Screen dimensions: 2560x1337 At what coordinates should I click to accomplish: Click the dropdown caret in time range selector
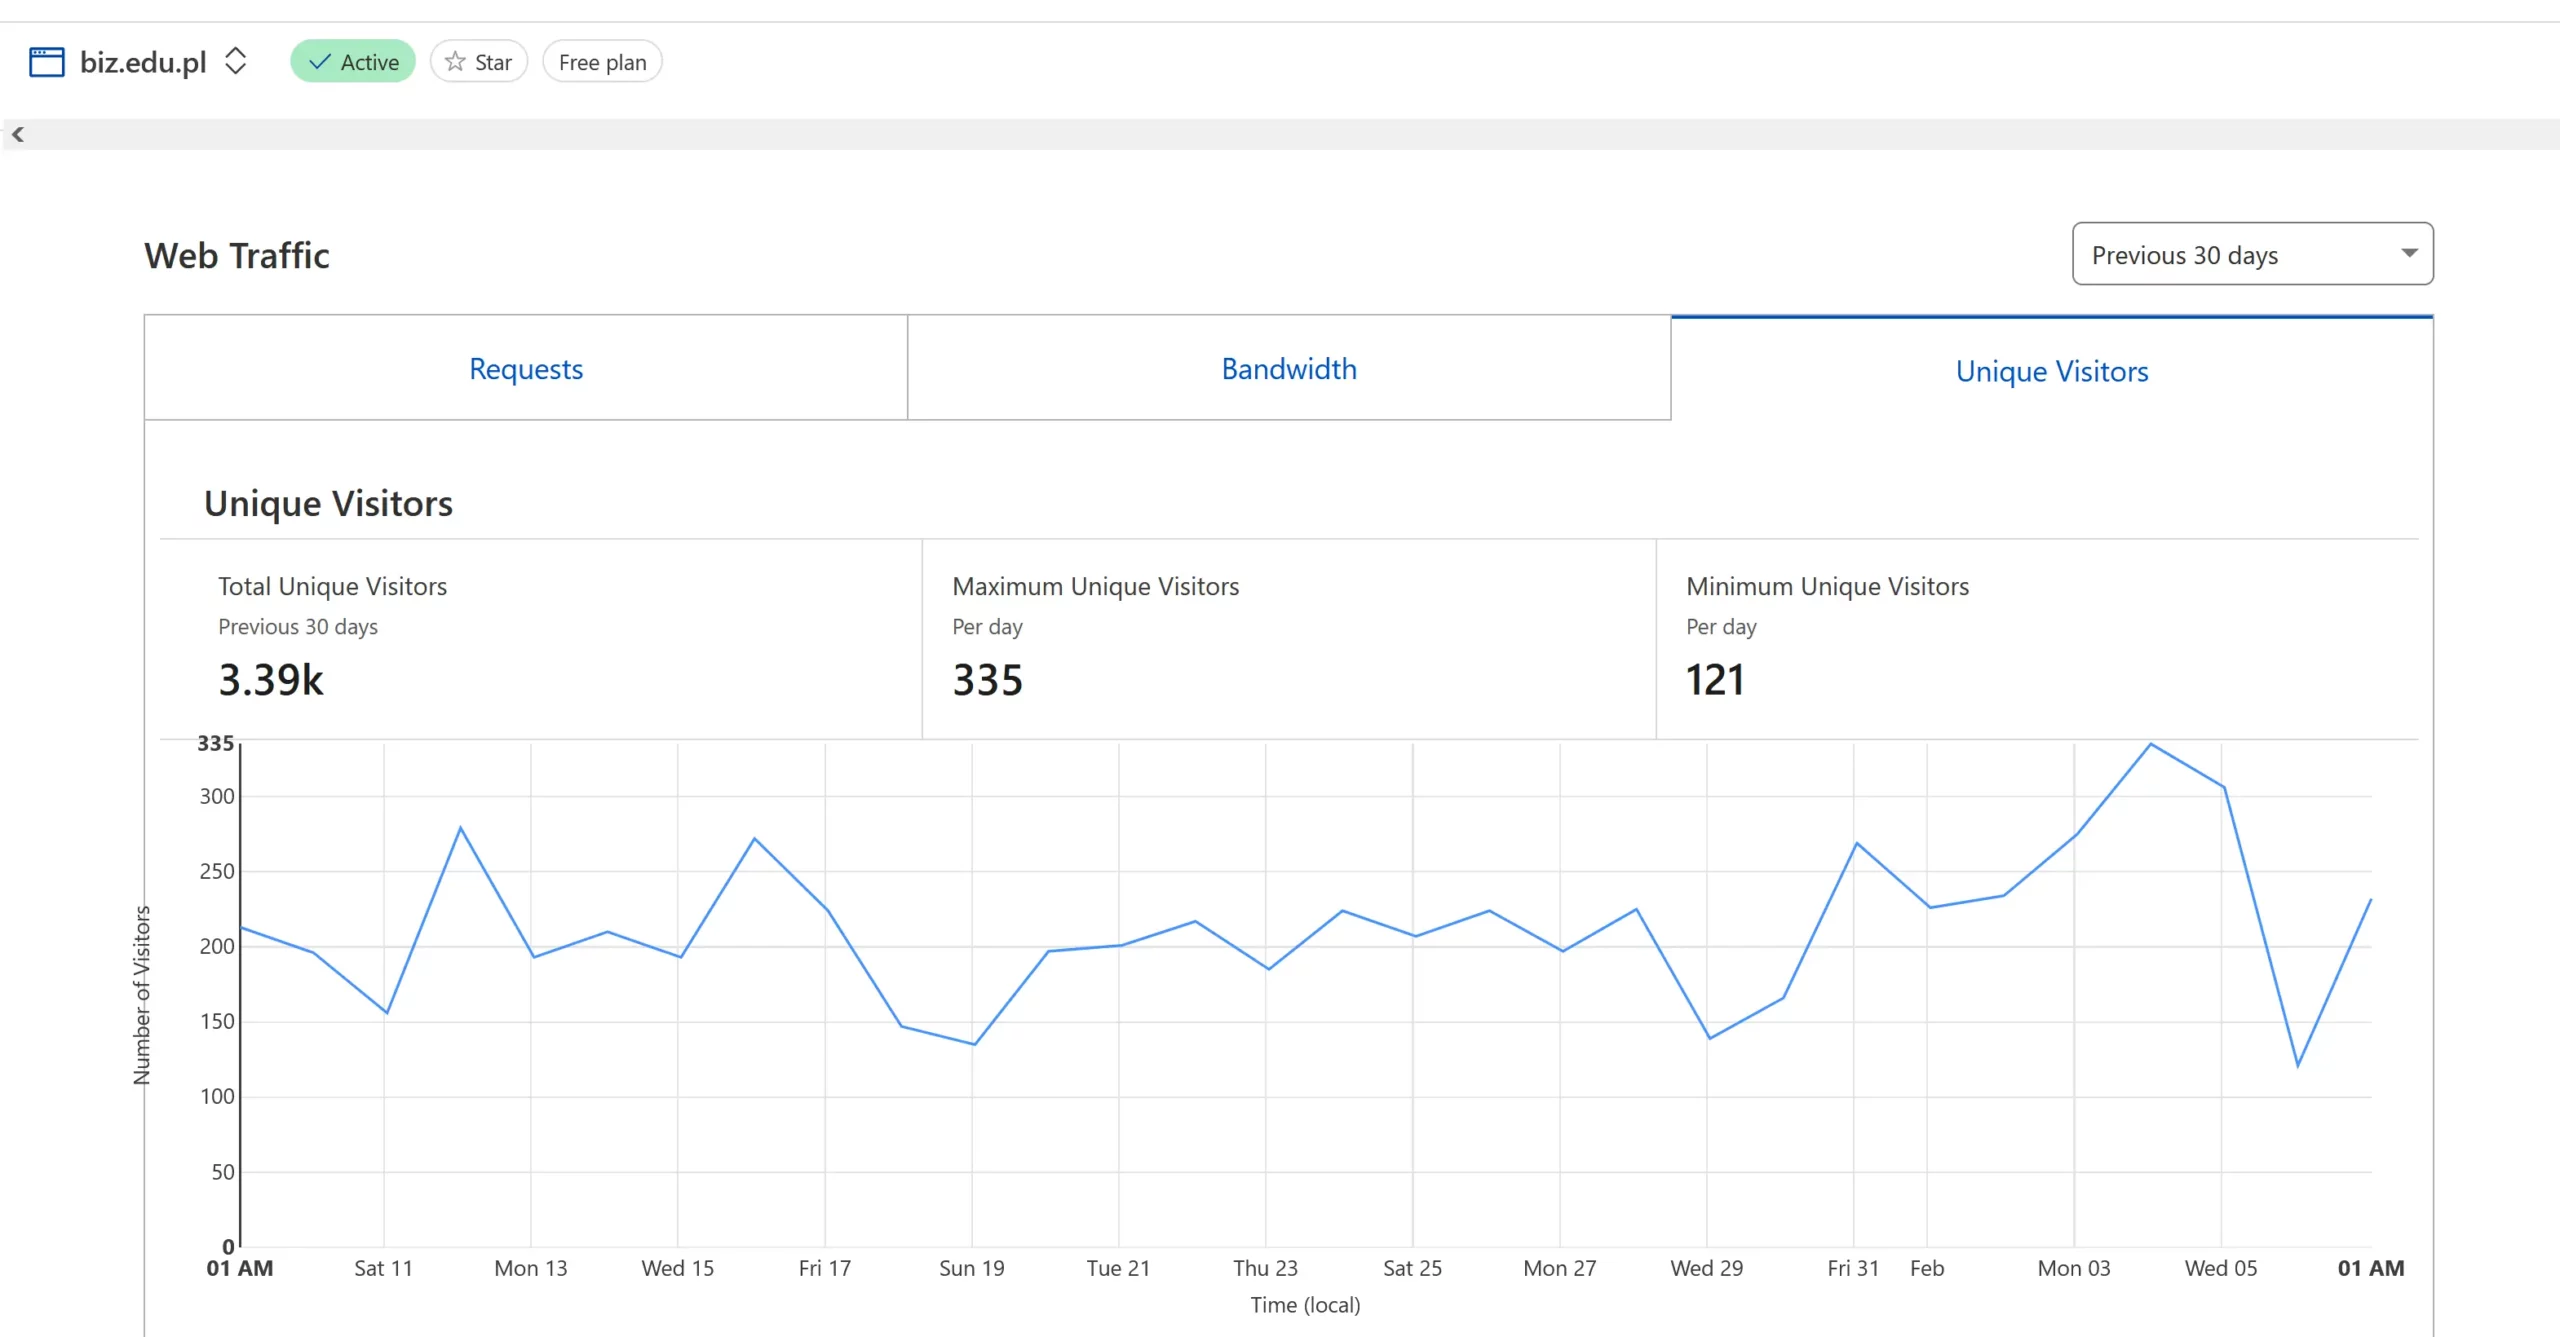[2409, 253]
